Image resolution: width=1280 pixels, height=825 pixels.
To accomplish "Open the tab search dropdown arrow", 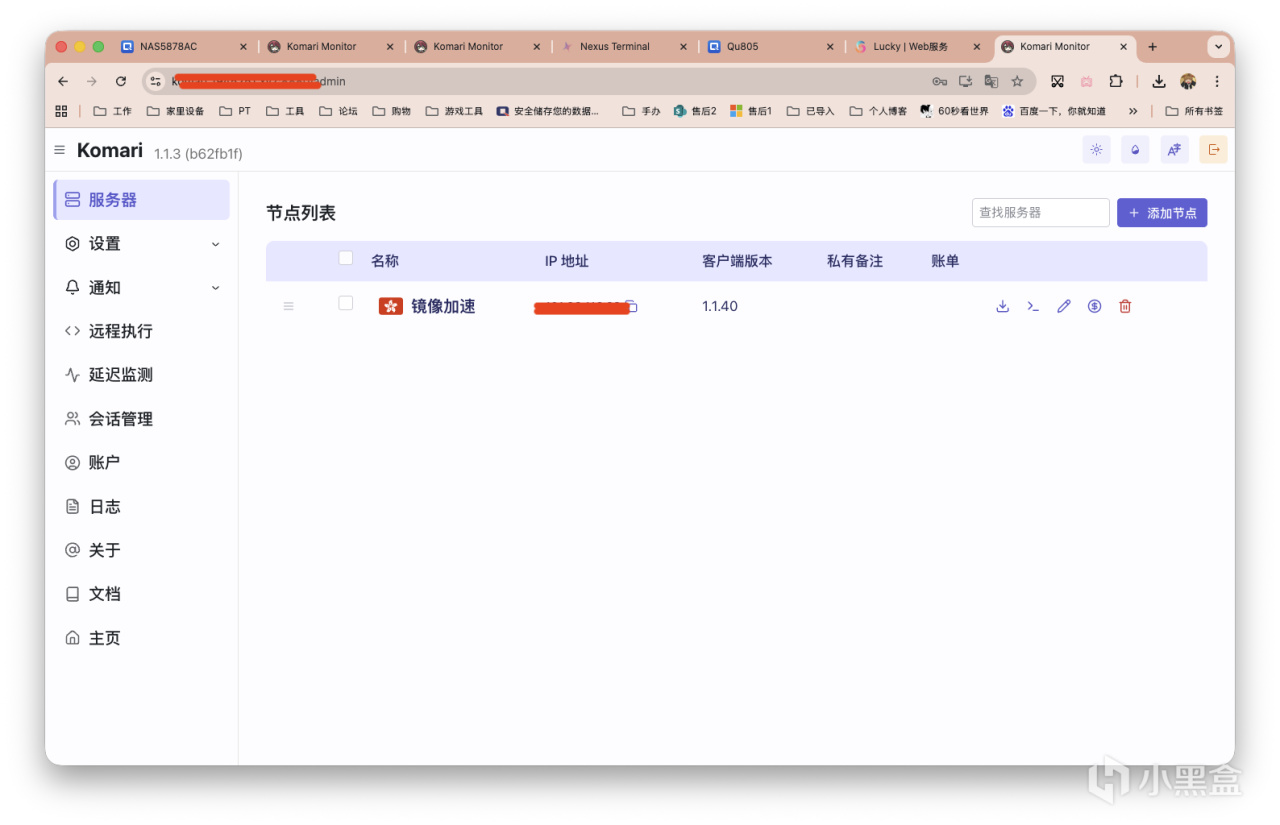I will click(1218, 47).
